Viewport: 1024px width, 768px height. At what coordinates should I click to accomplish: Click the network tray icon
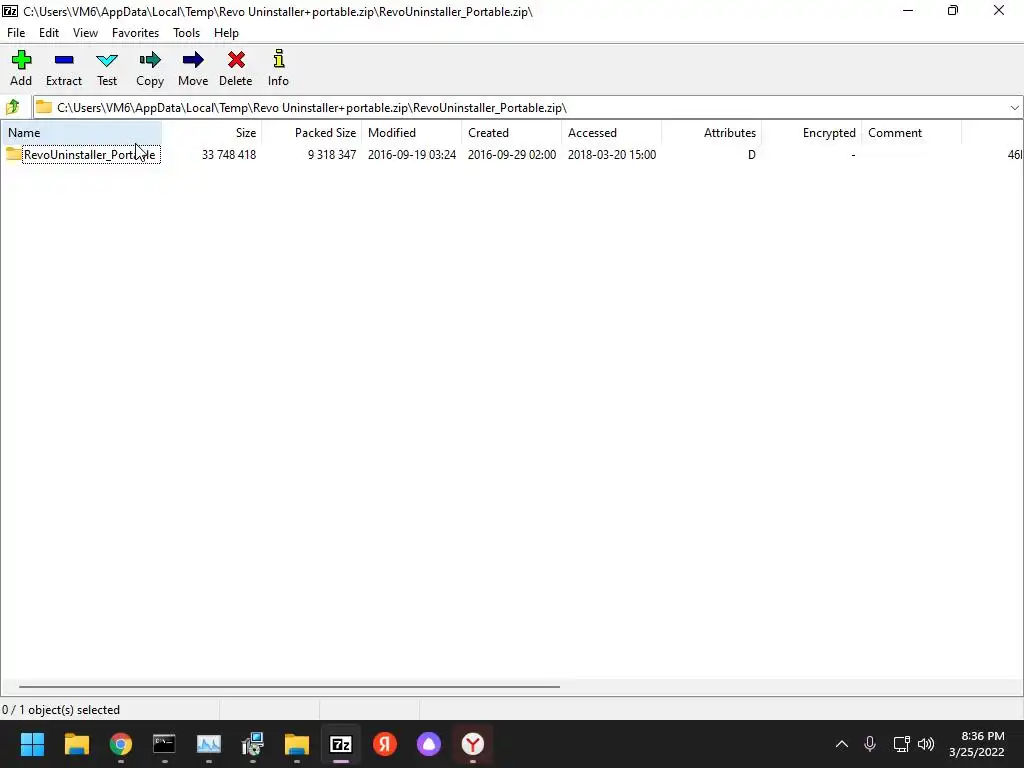tap(901, 744)
